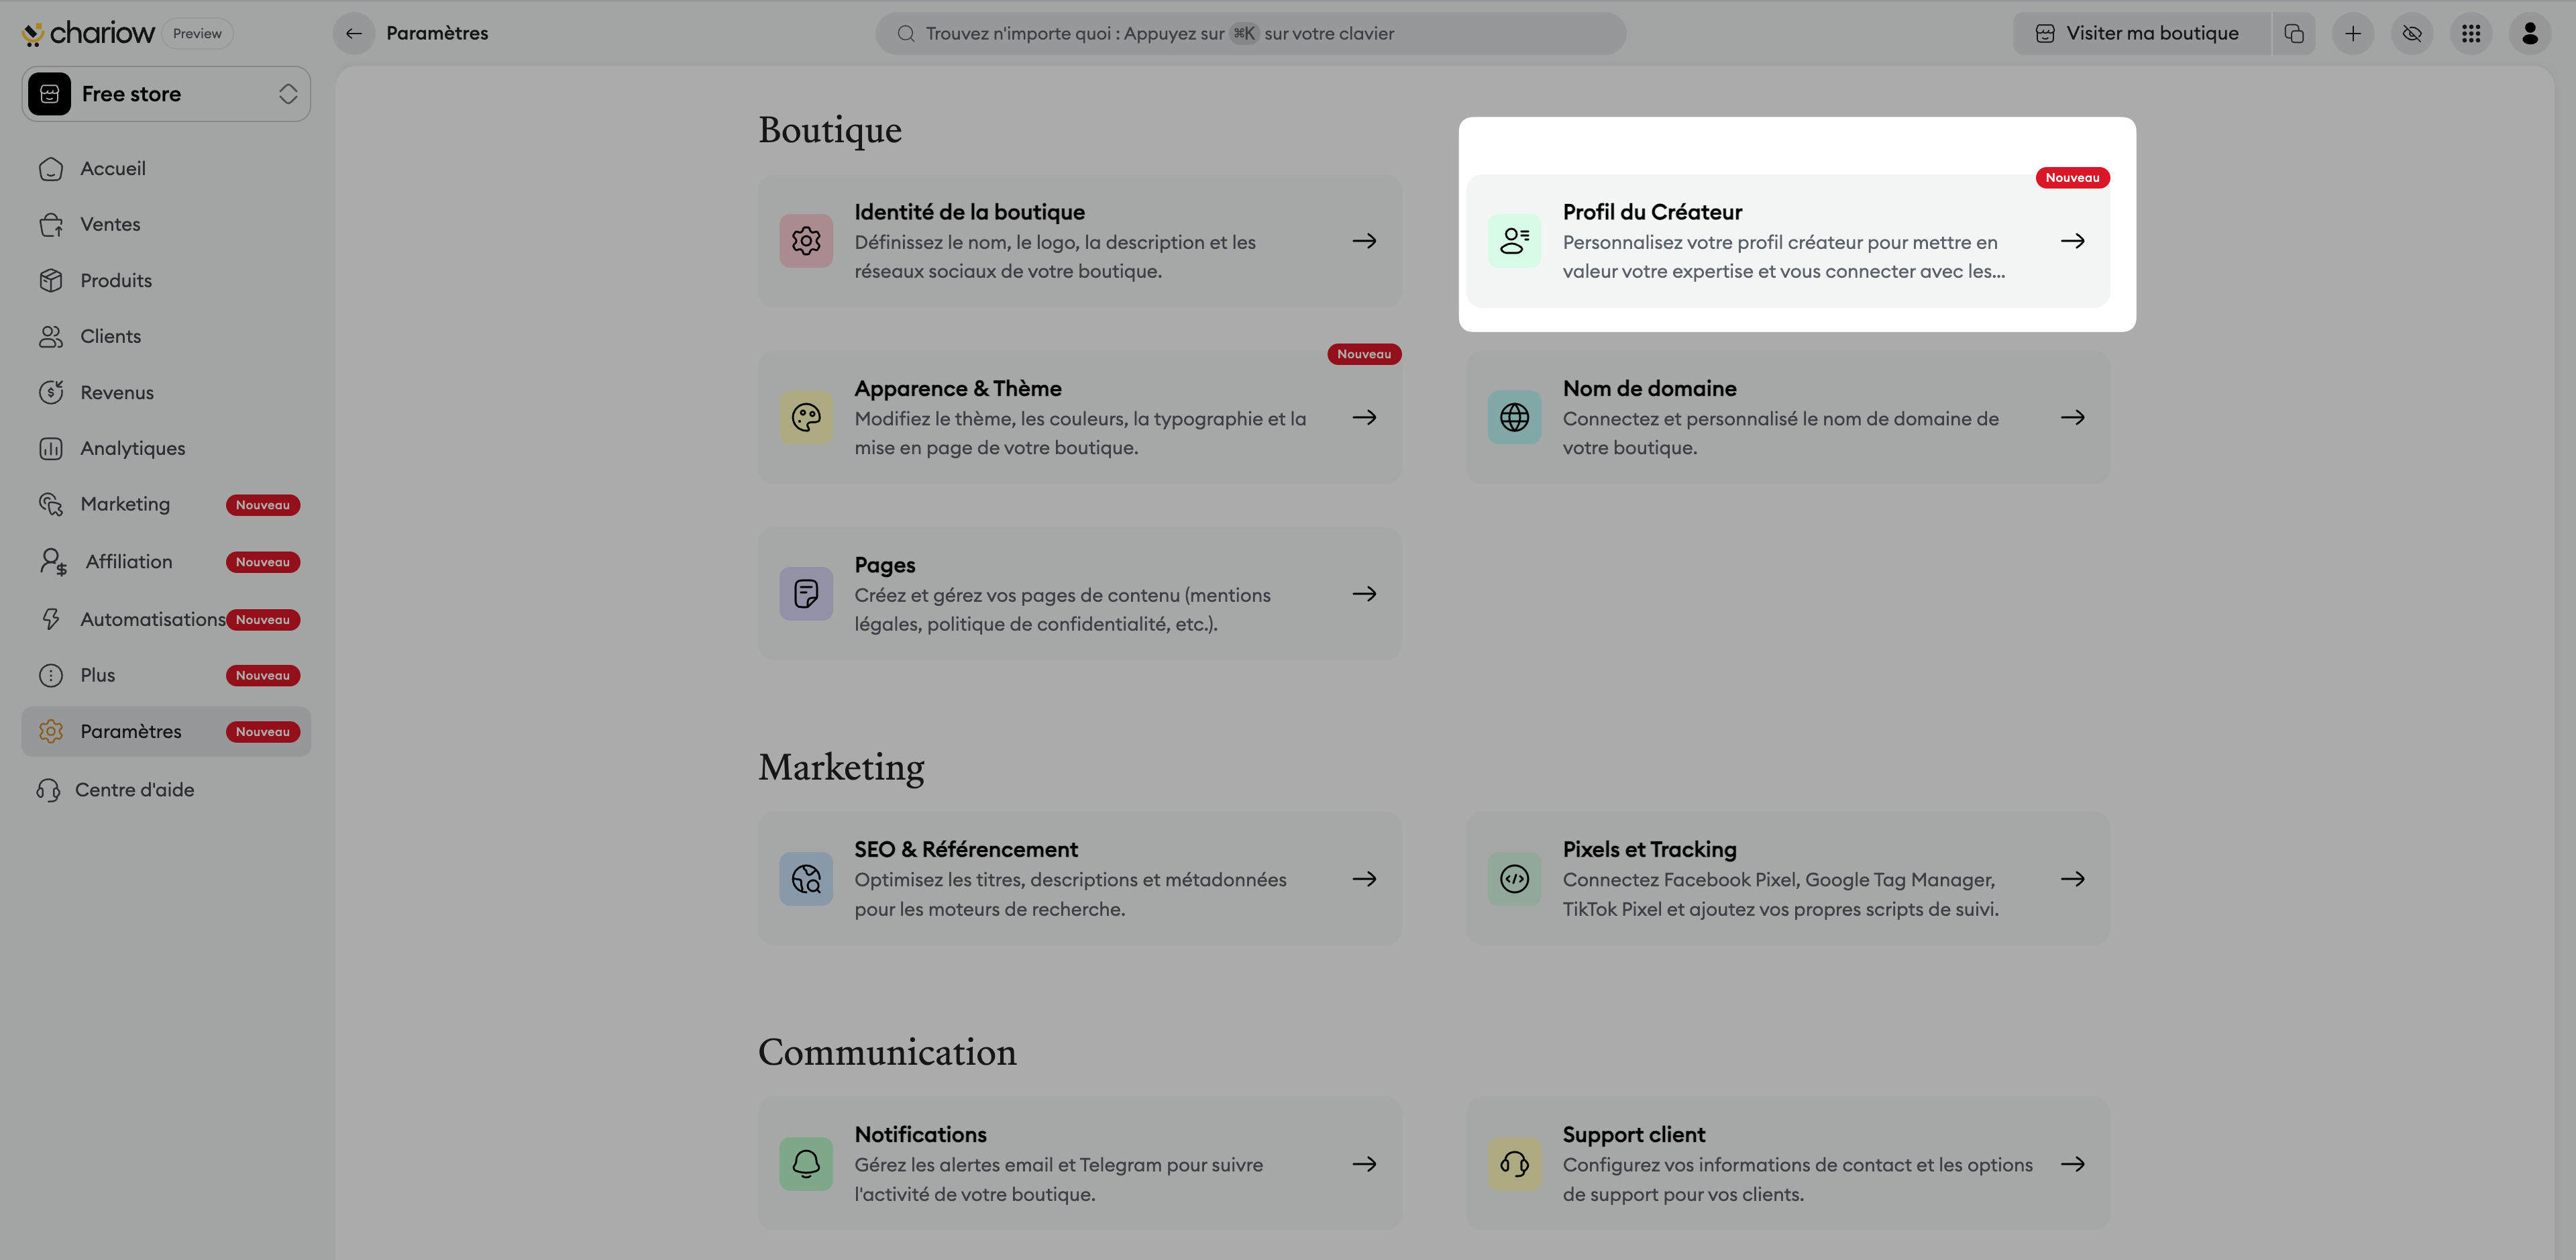Viewport: 2576px width, 1260px height.
Task: Click the Nom de domaine globe icon
Action: click(x=1514, y=417)
